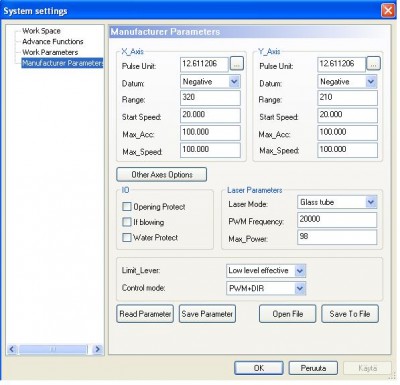
Task: Enable the Water Protect checkbox
Action: [x=127, y=237]
